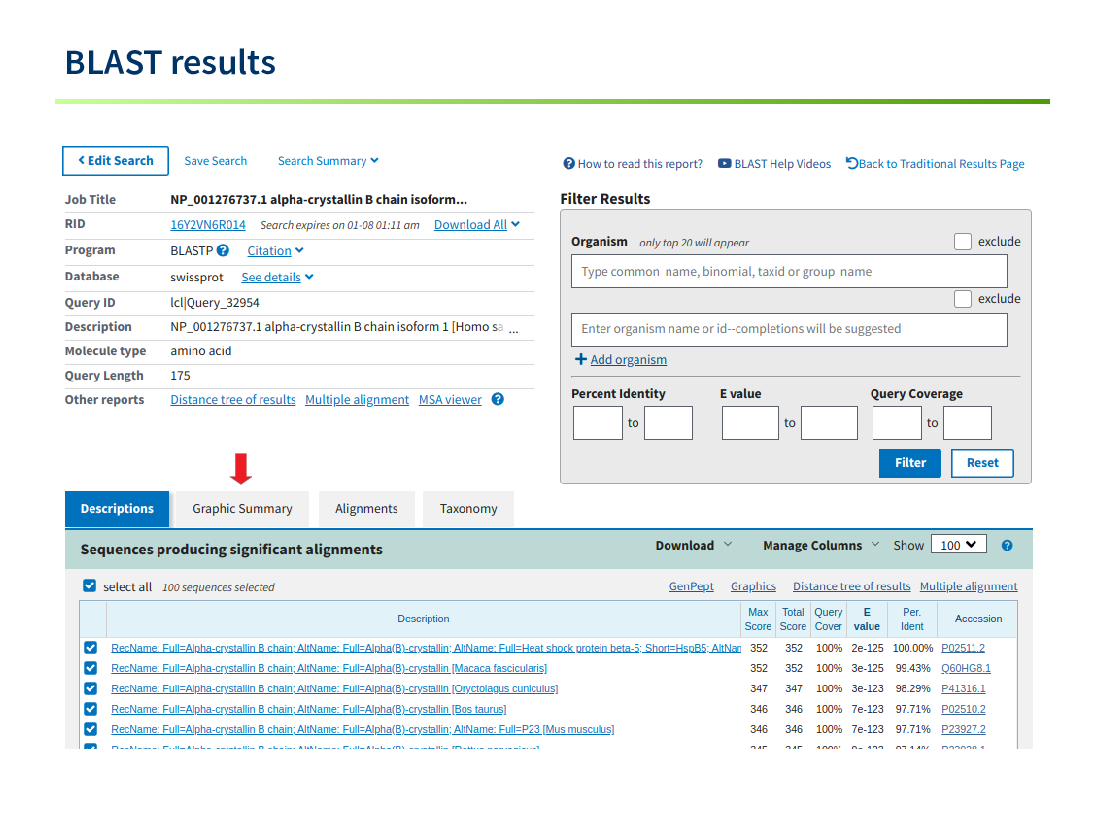The width and height of the screenshot is (1102, 827).
Task: Sort by the Query Cover column header
Action: pyautogui.click(x=828, y=619)
